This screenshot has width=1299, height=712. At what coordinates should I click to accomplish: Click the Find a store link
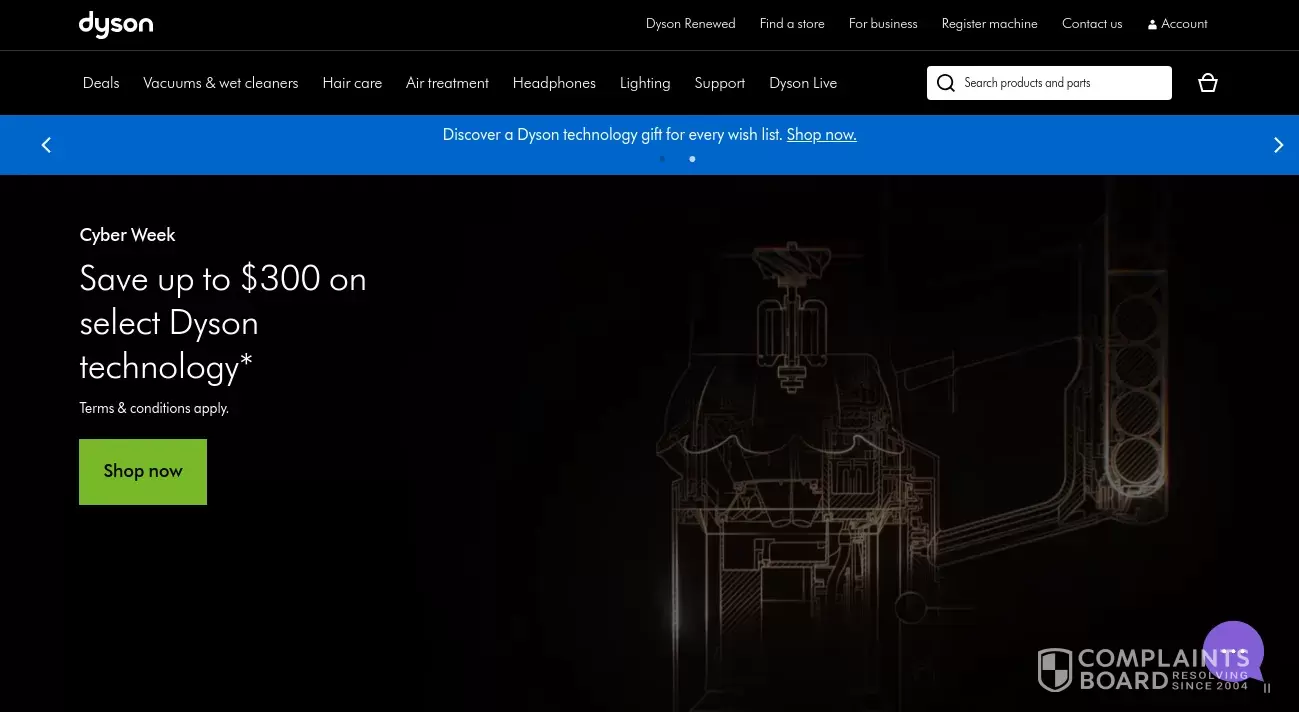click(x=791, y=24)
